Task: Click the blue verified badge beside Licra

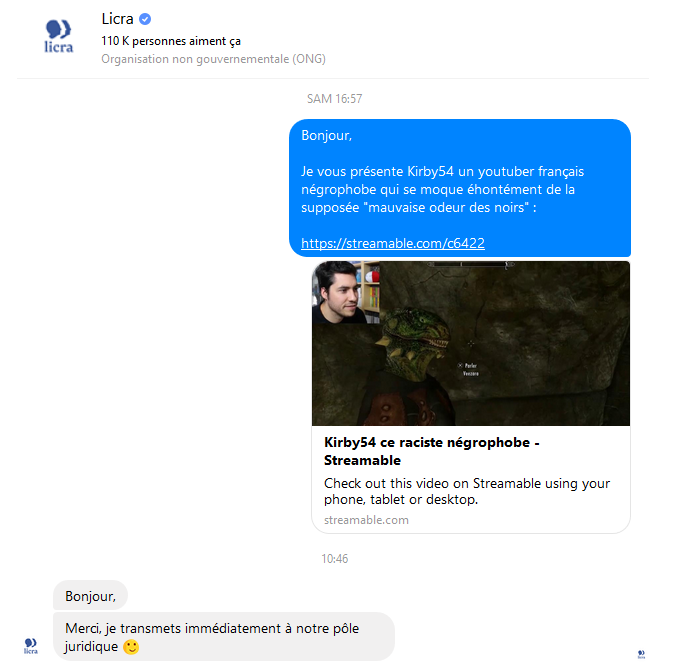Action: [145, 19]
